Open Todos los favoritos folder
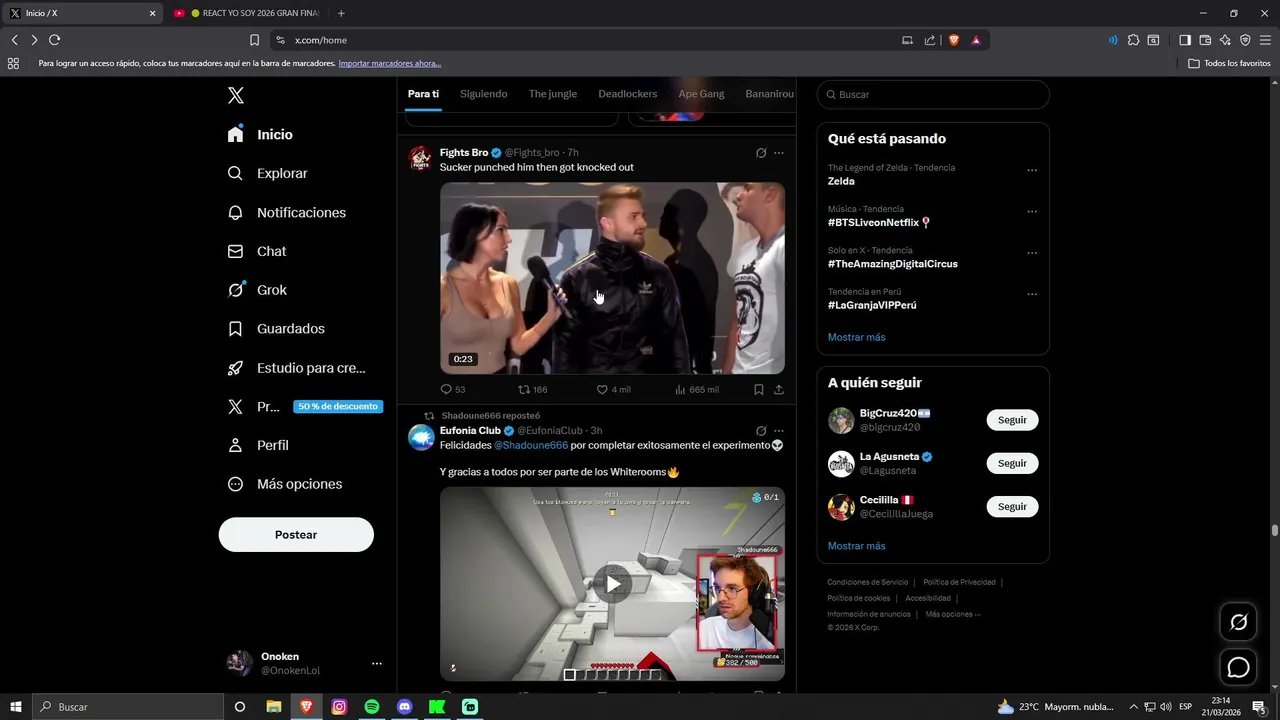1280x720 pixels. tap(1229, 63)
